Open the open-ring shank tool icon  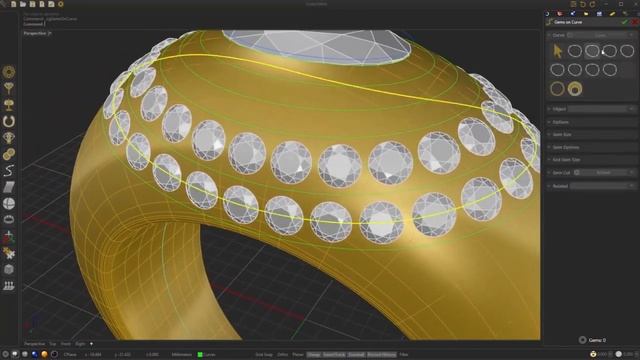(x=9, y=121)
